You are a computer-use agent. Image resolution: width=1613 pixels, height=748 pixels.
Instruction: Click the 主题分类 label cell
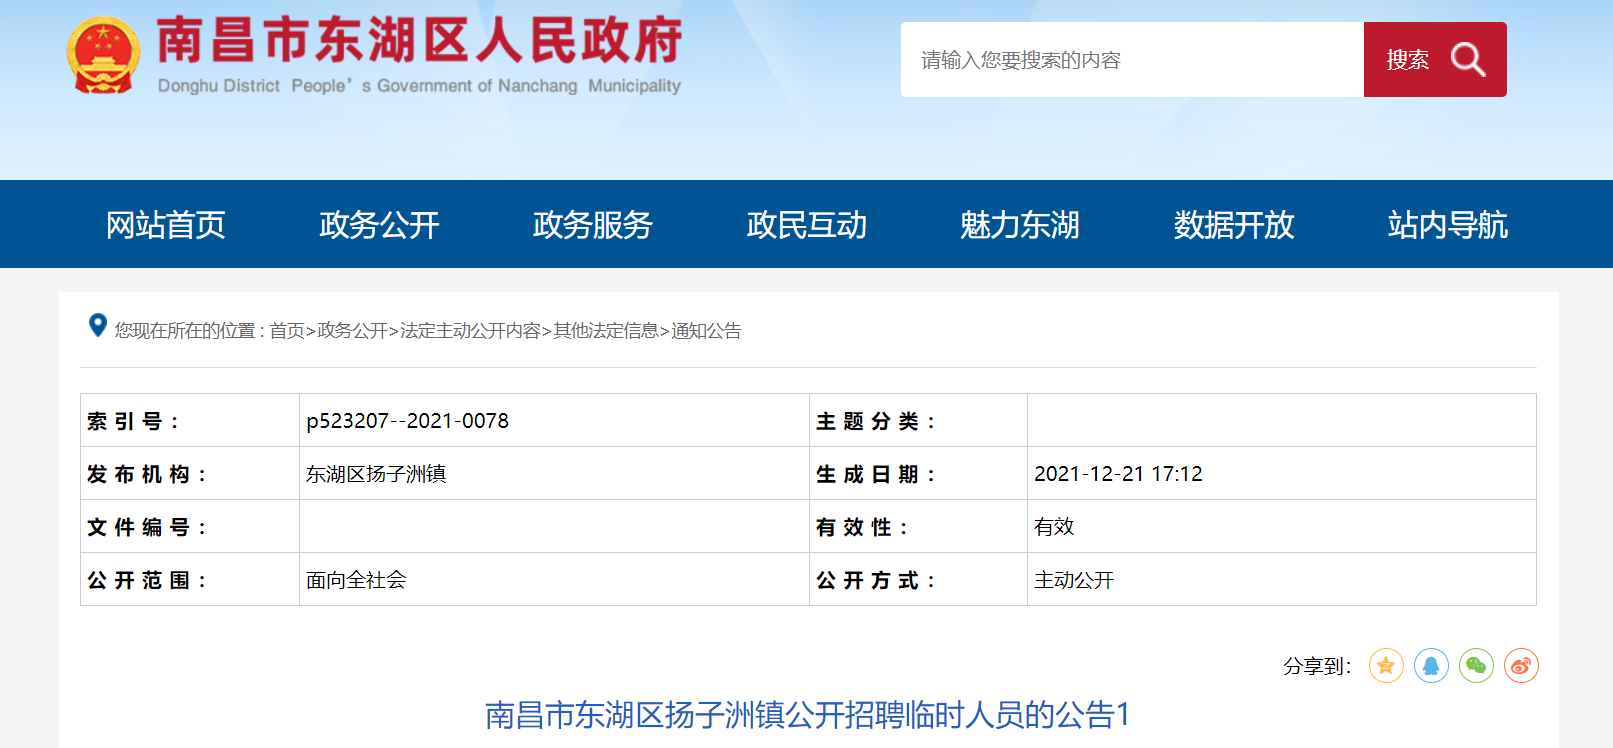tap(919, 421)
